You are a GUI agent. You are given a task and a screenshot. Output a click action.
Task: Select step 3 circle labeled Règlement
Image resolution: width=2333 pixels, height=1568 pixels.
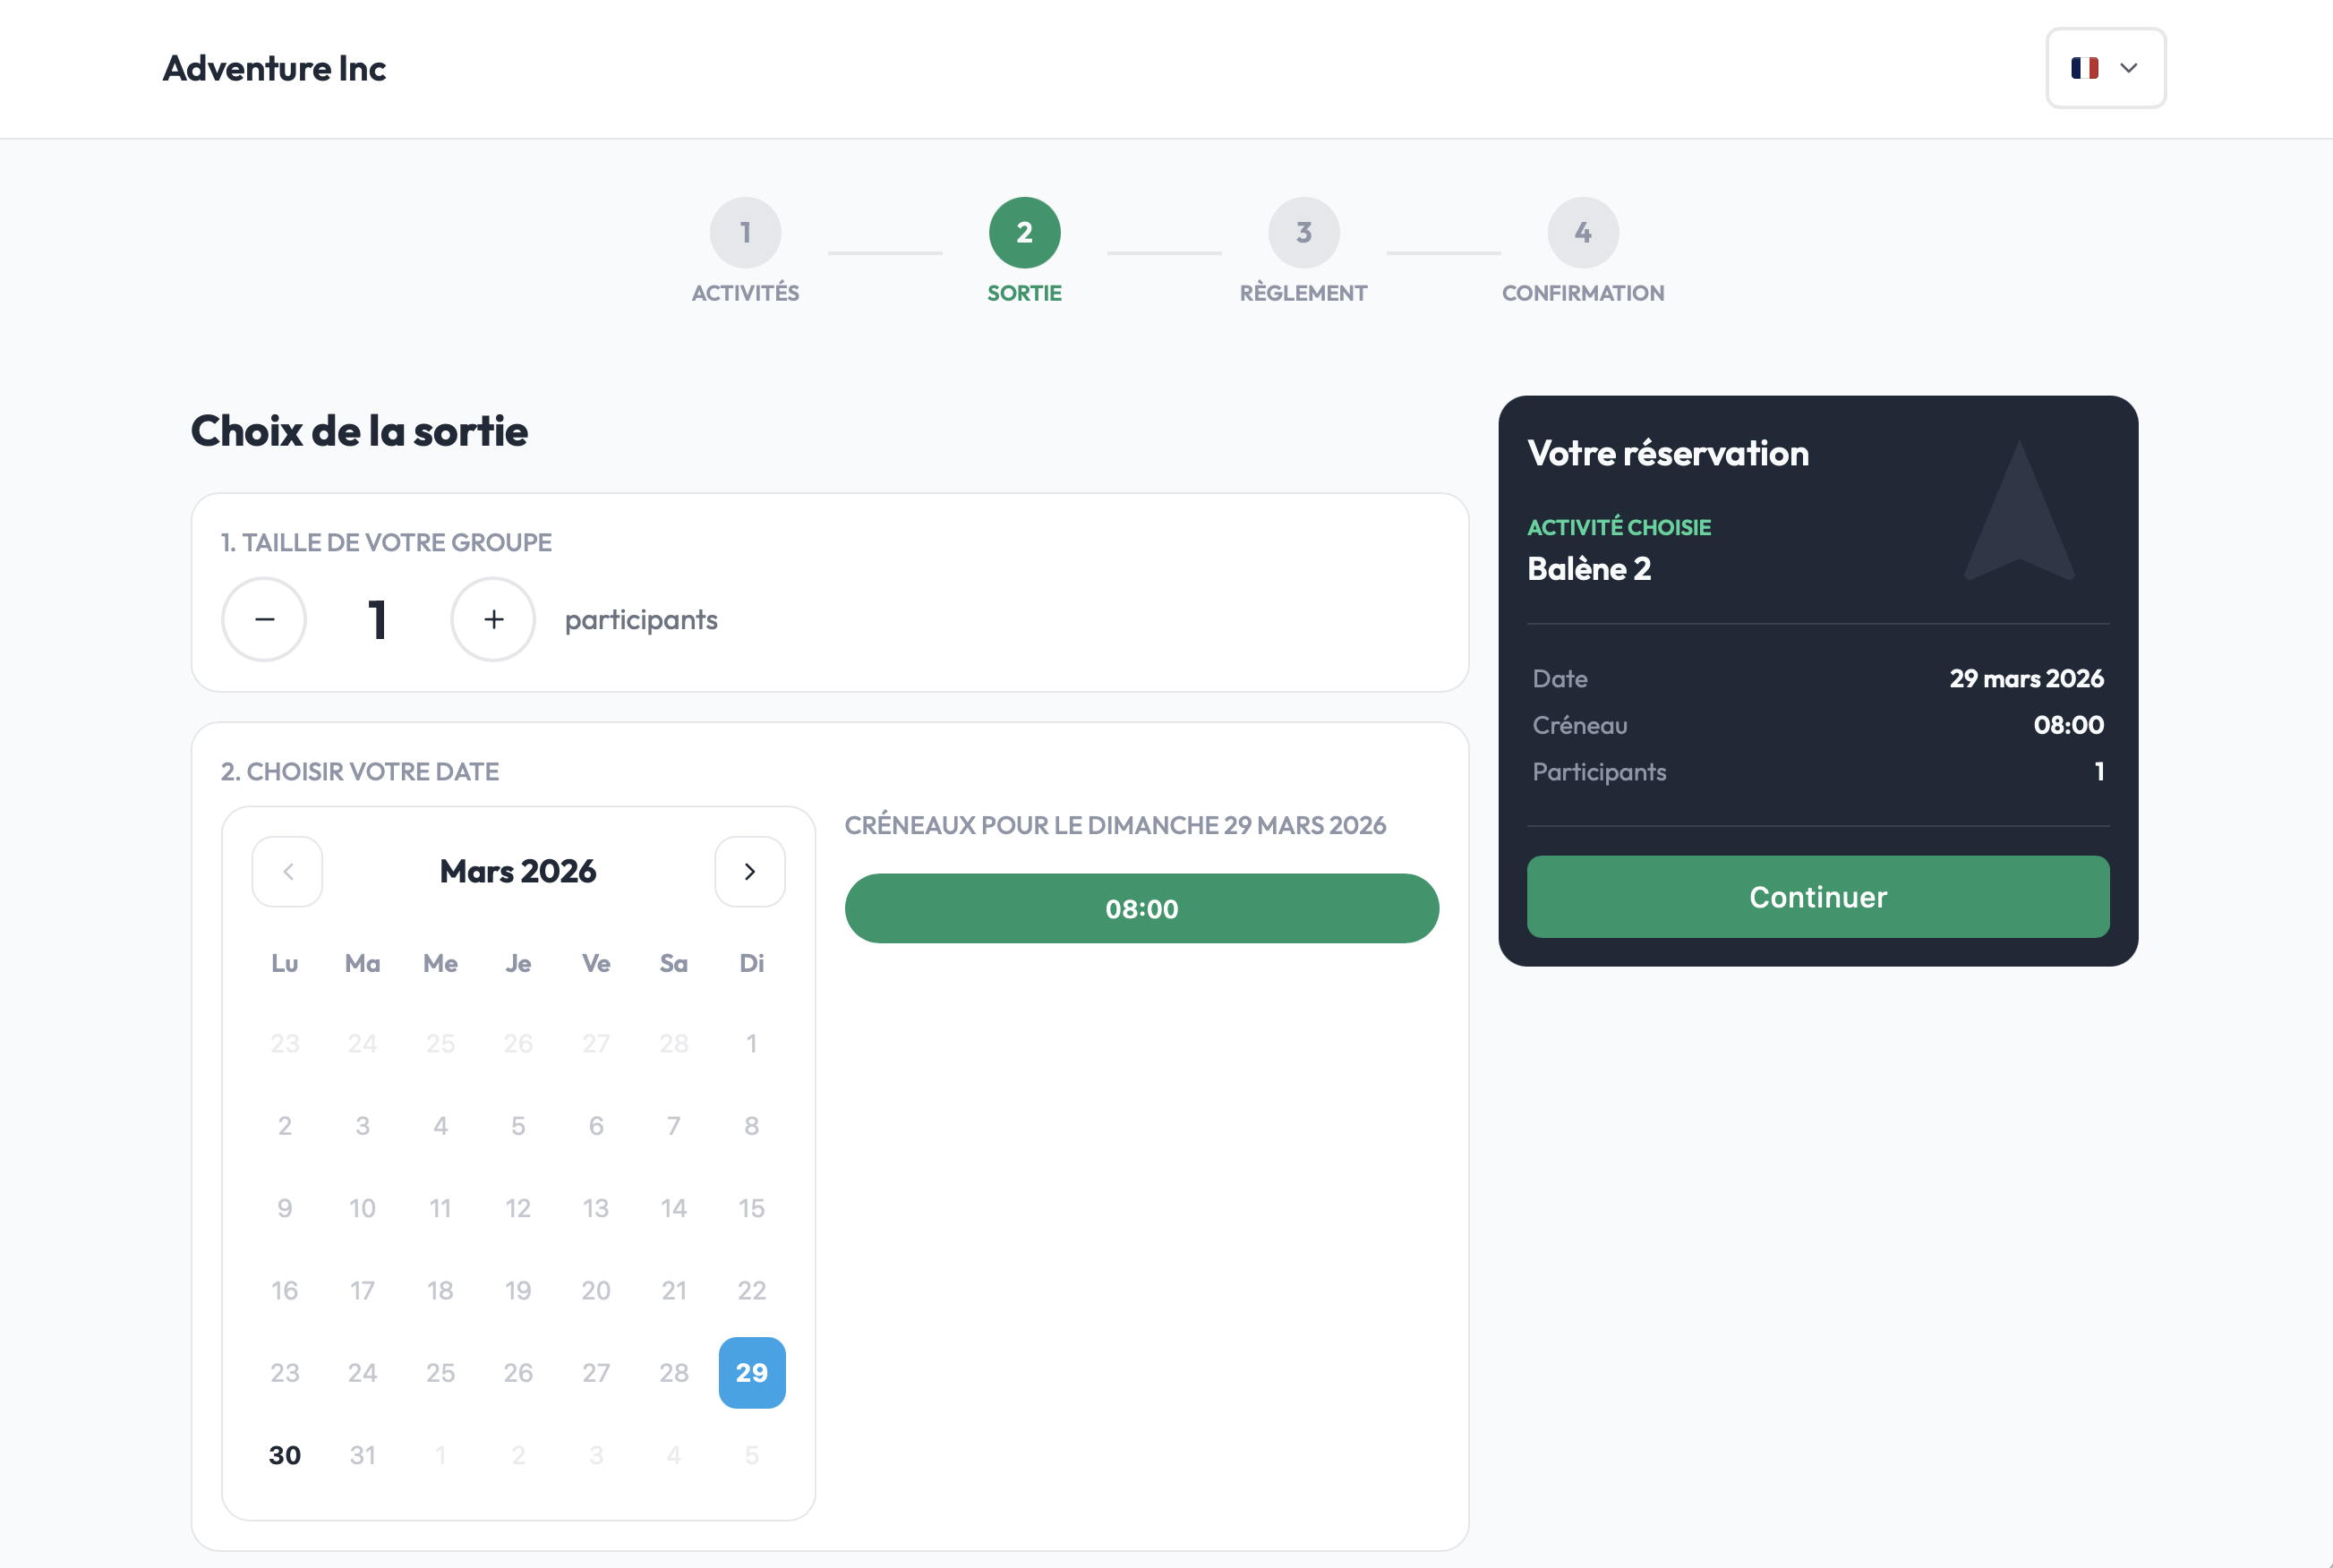point(1303,231)
